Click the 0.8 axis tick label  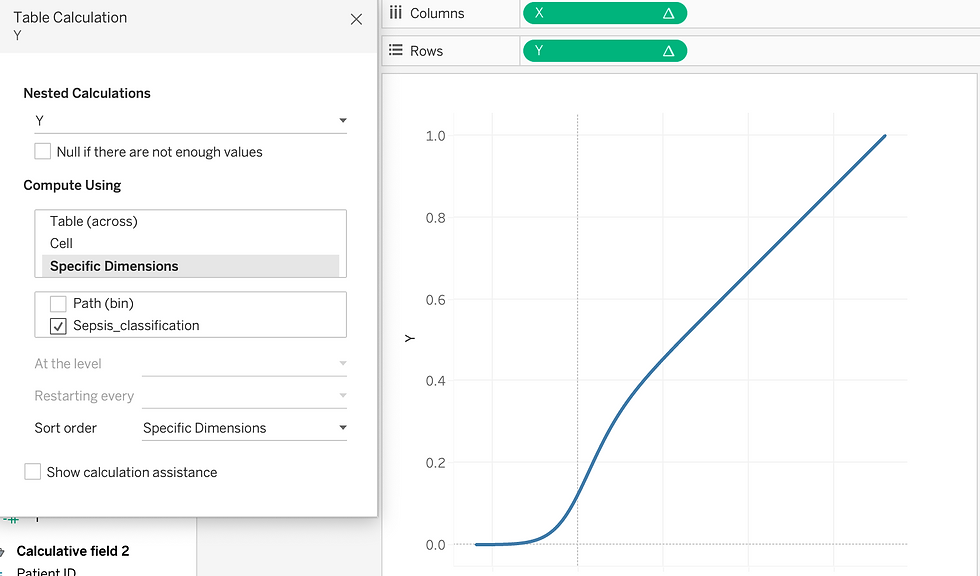tap(436, 218)
